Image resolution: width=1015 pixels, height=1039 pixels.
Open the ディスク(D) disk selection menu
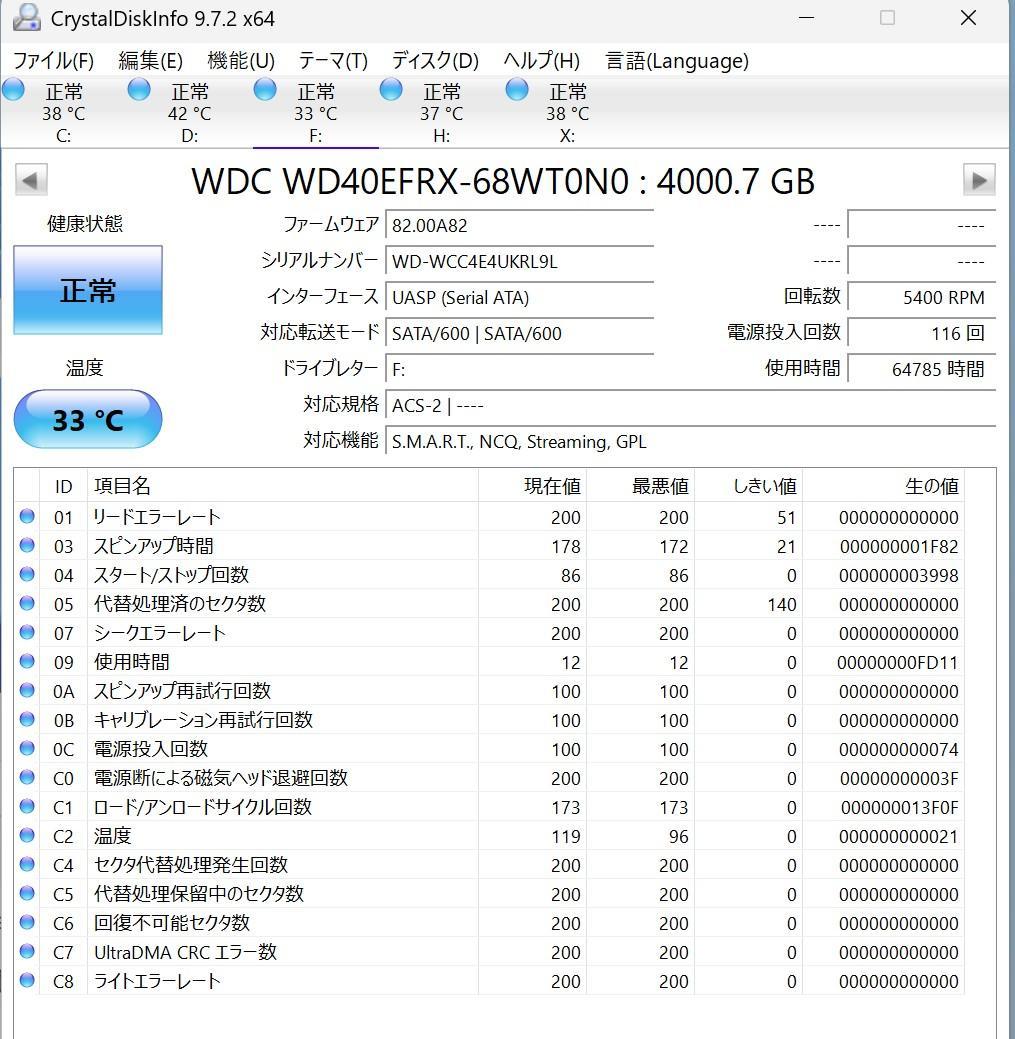(x=436, y=61)
